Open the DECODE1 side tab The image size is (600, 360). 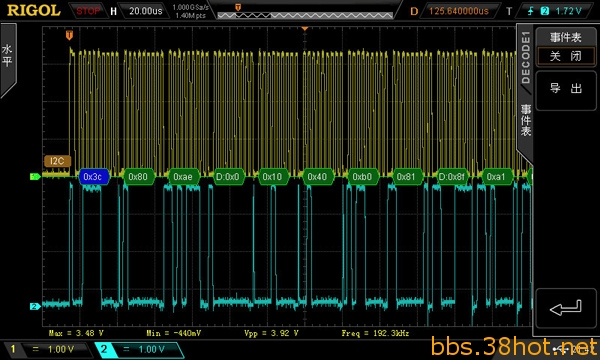point(525,57)
